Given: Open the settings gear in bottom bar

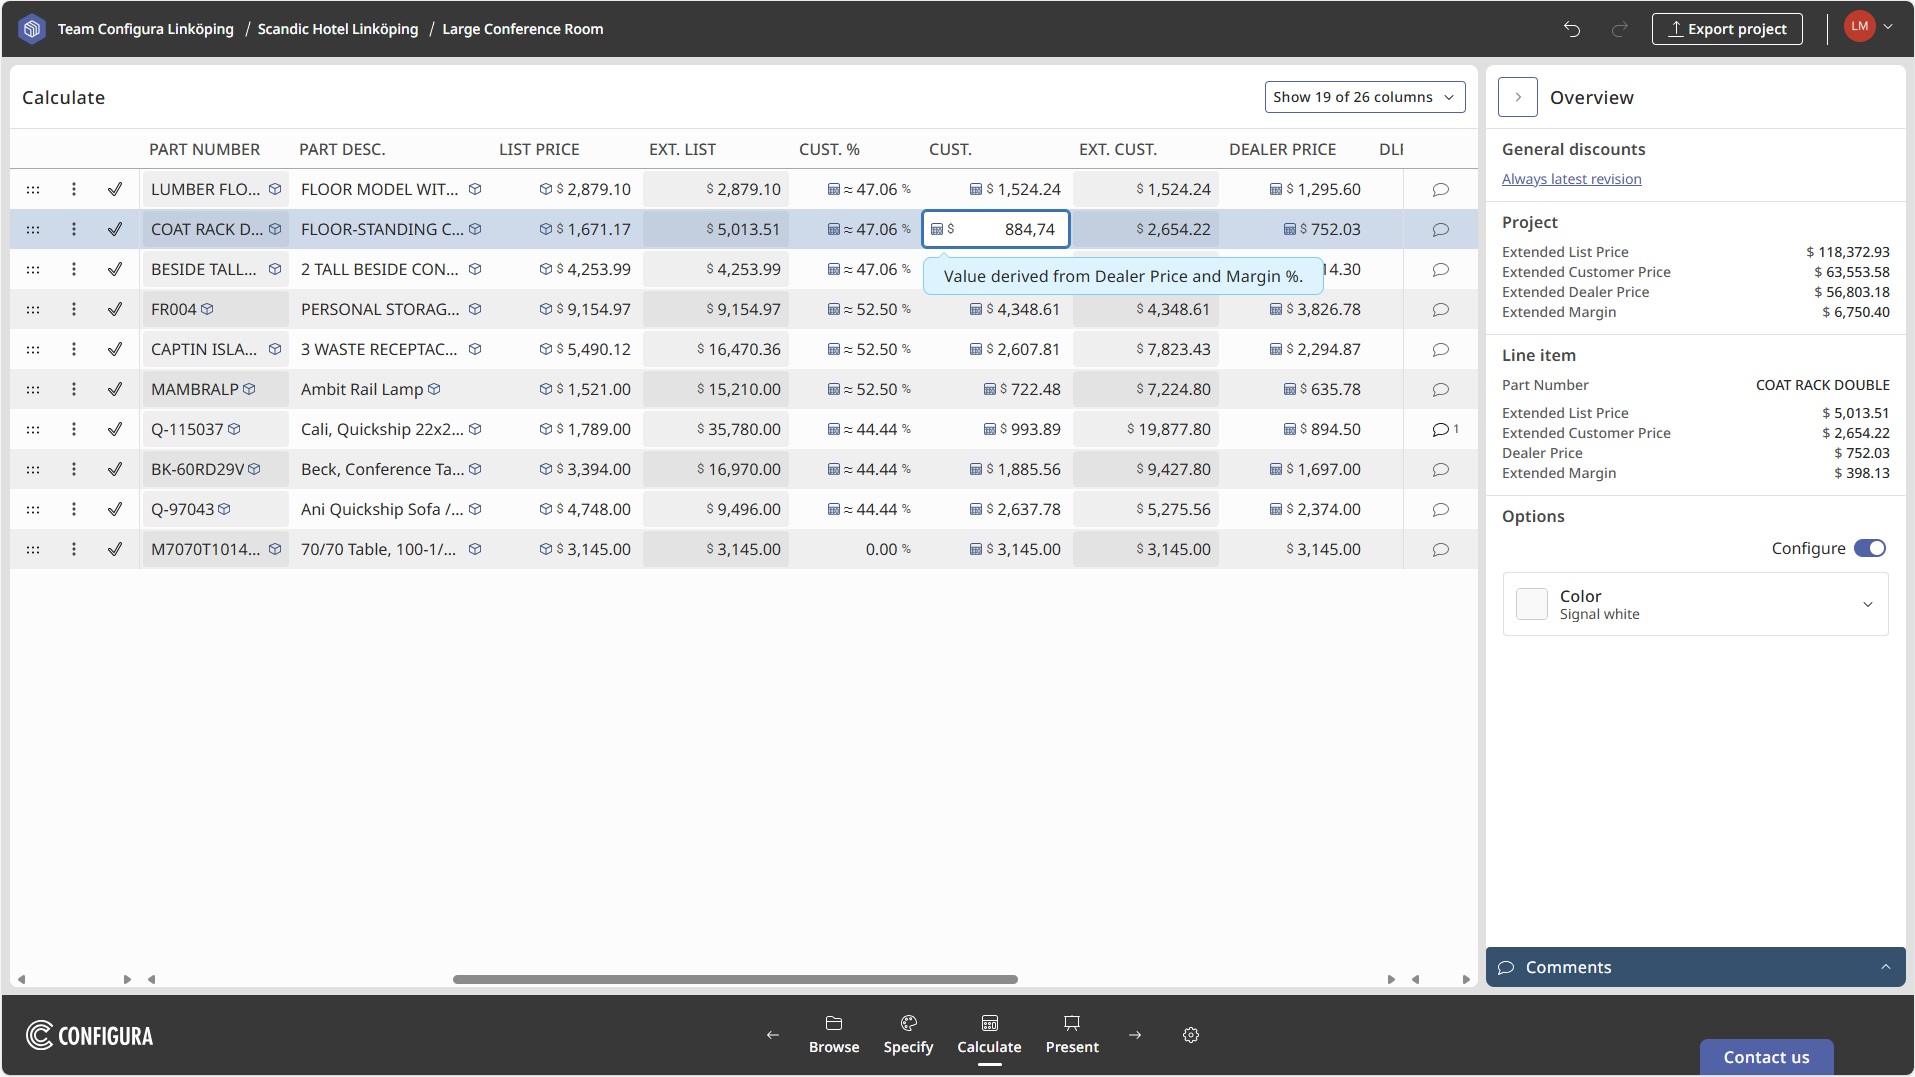Looking at the screenshot, I should [1191, 1035].
